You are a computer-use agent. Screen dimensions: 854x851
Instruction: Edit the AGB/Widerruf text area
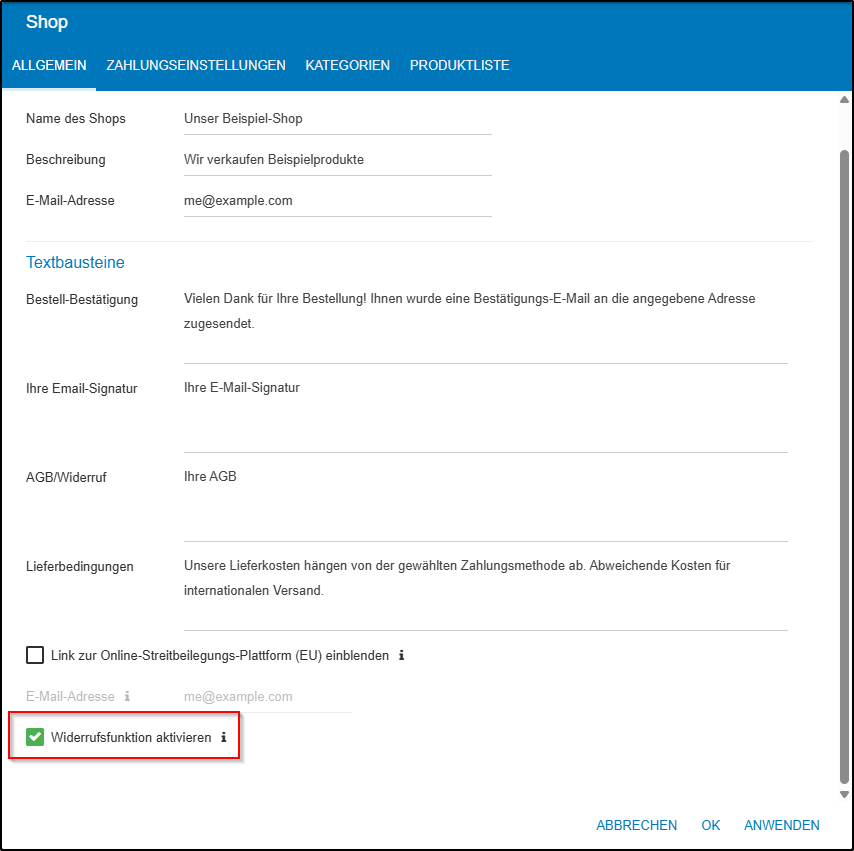click(486, 502)
